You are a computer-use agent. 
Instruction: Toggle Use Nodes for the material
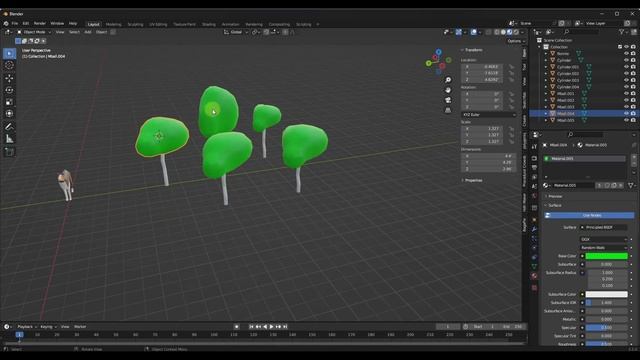589,215
